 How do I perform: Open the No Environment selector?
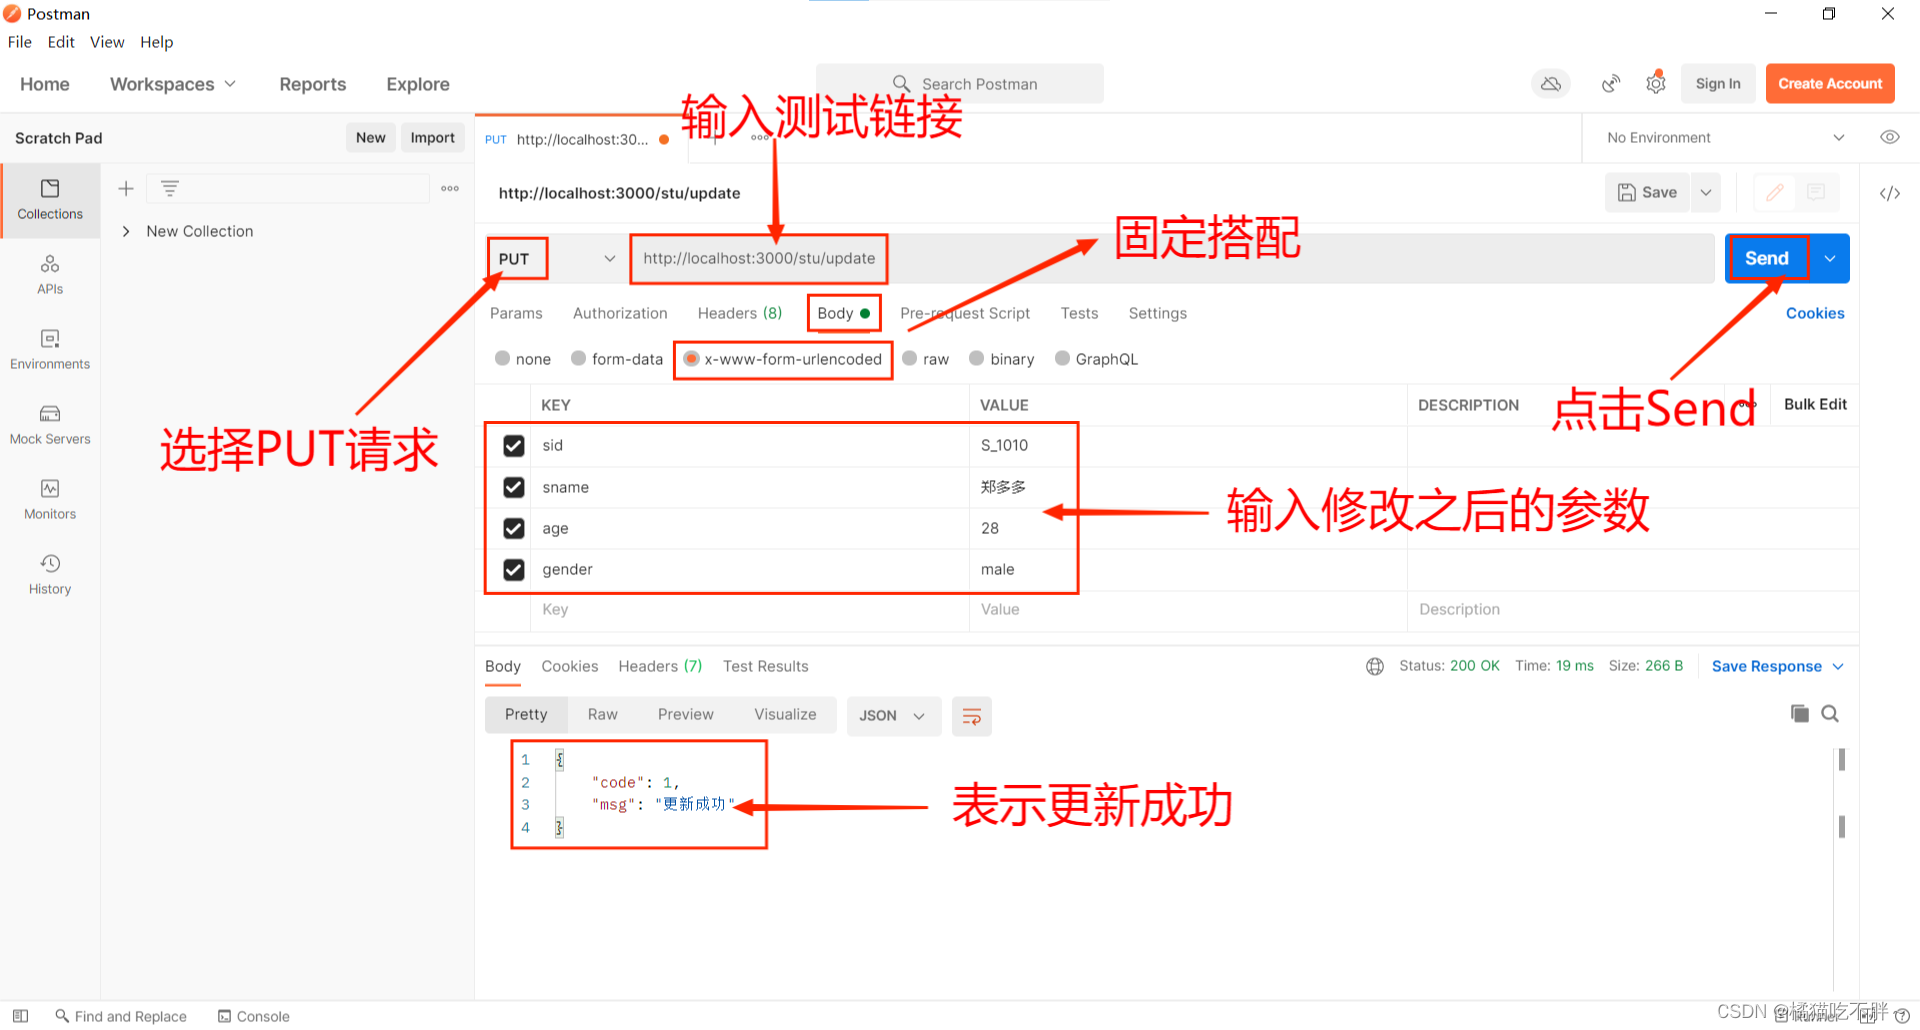point(1726,137)
